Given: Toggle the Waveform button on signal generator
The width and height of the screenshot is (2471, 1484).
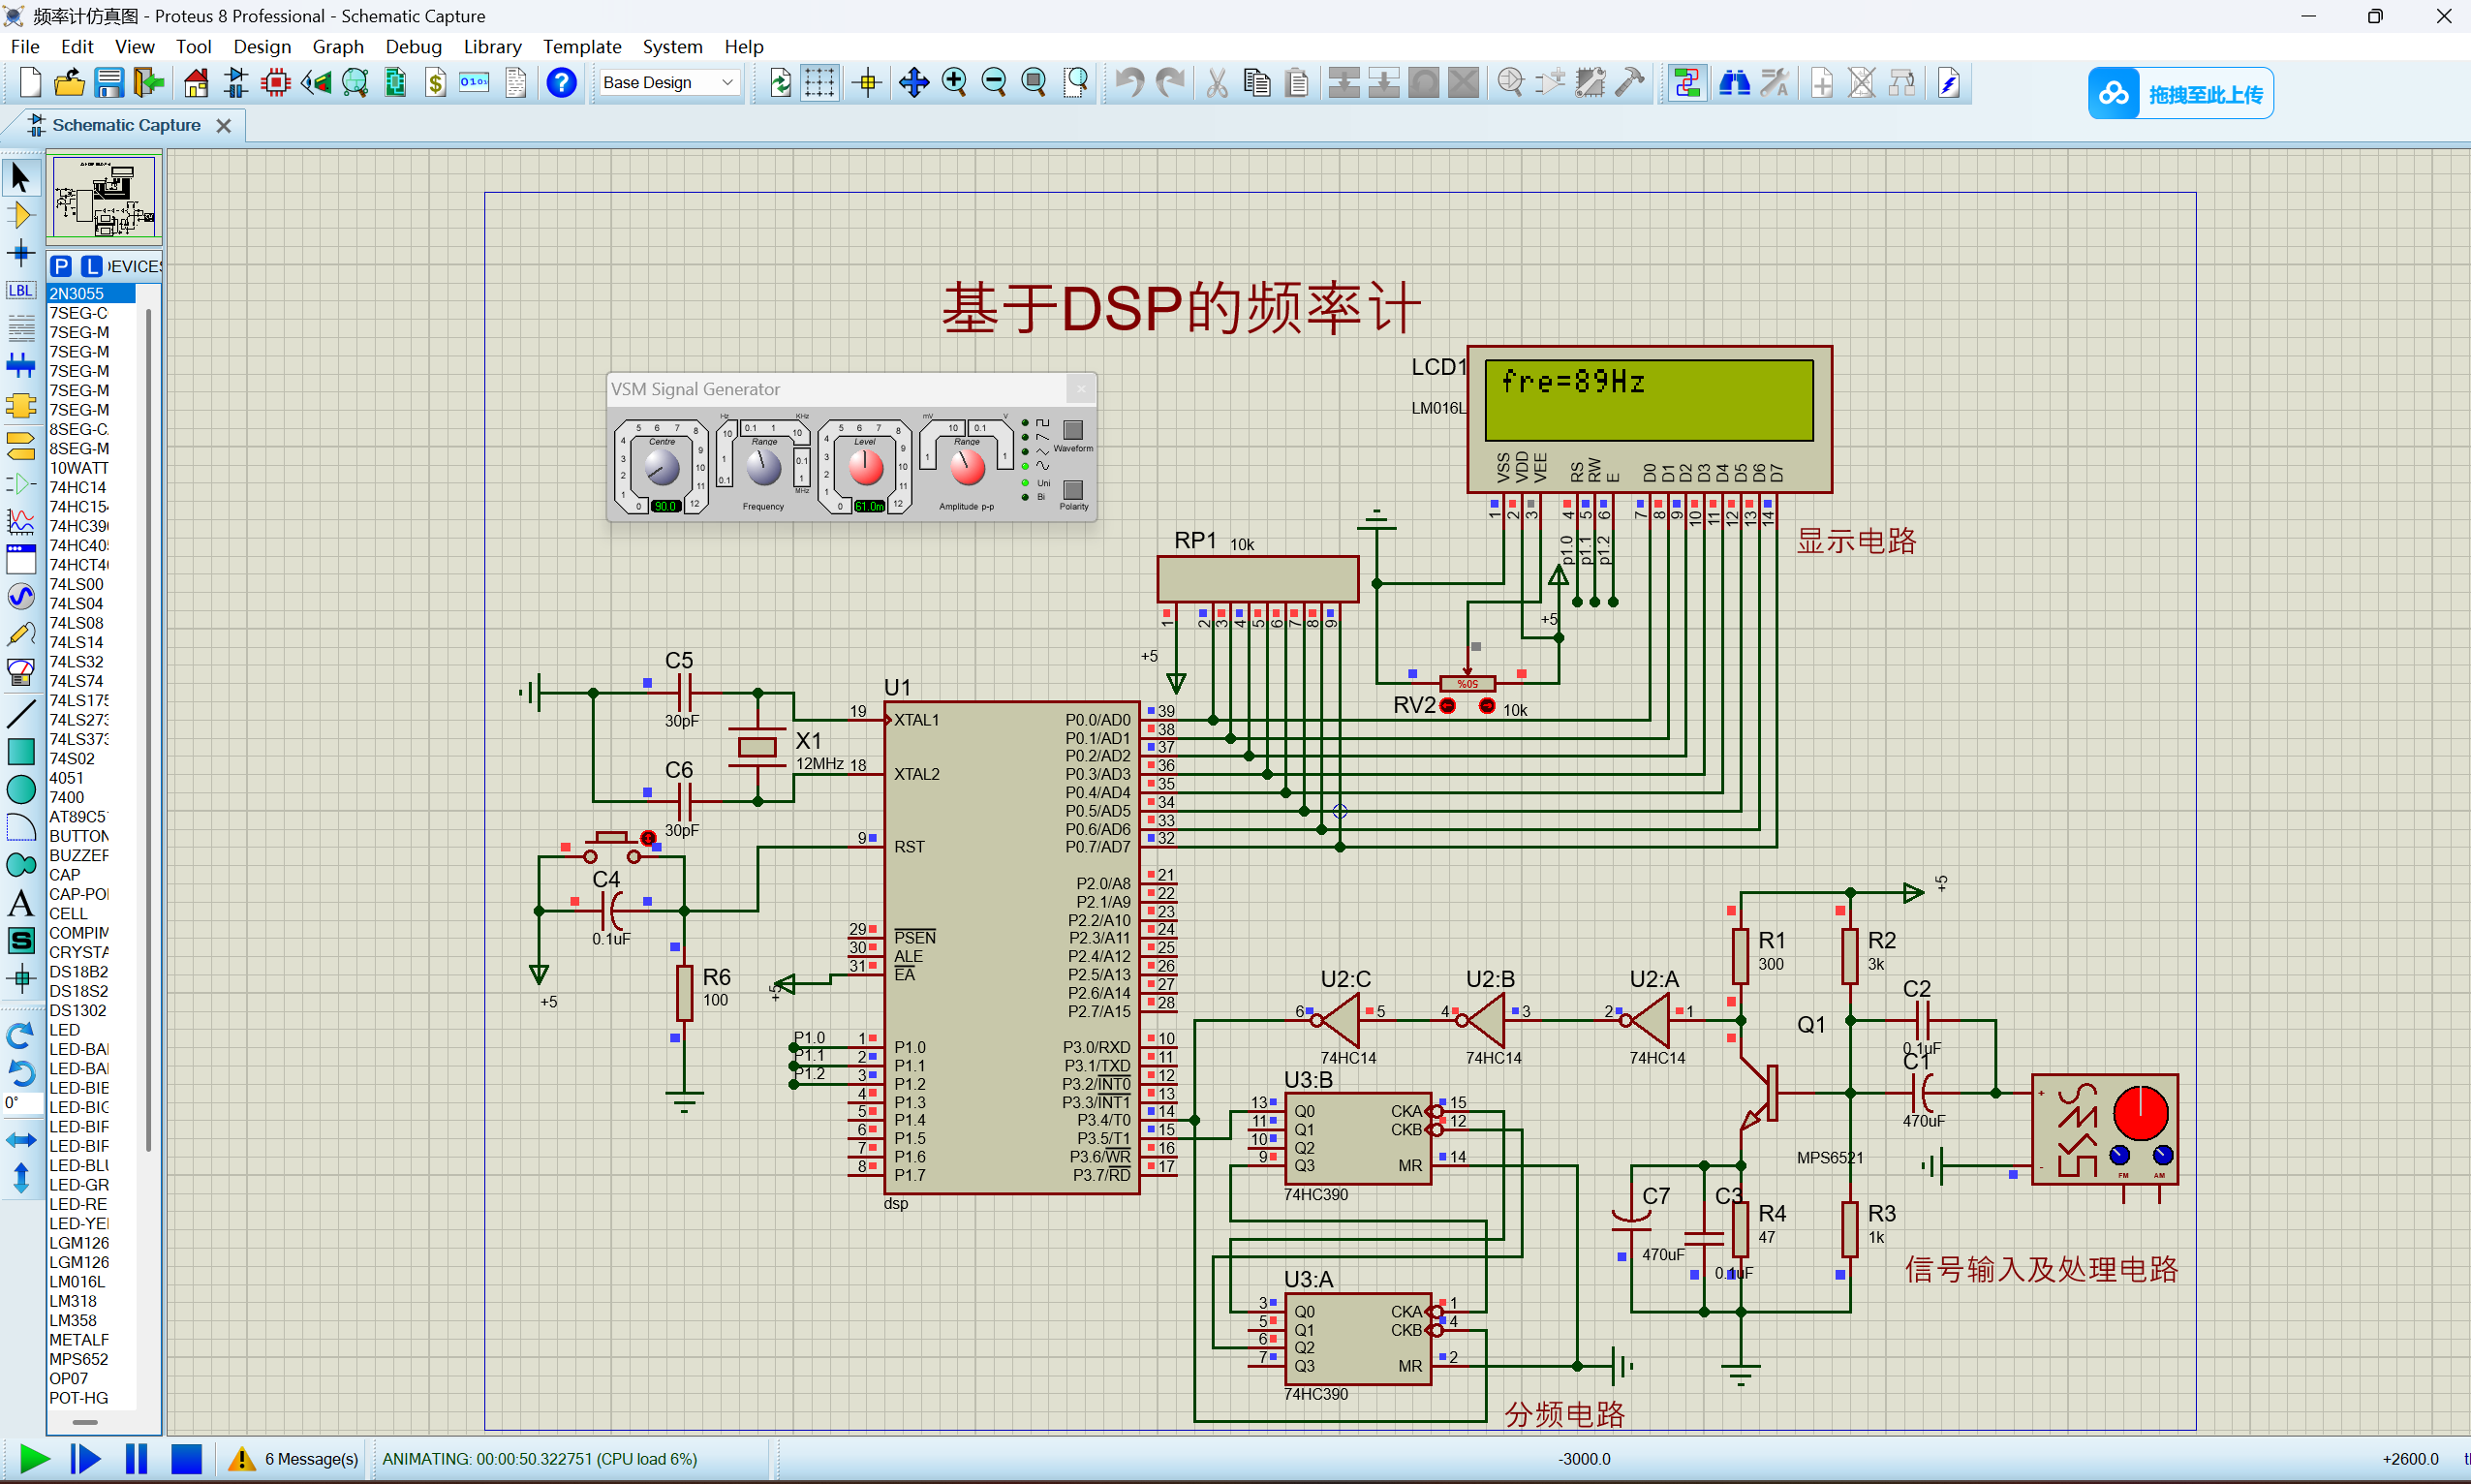Looking at the screenshot, I should (x=1073, y=430).
